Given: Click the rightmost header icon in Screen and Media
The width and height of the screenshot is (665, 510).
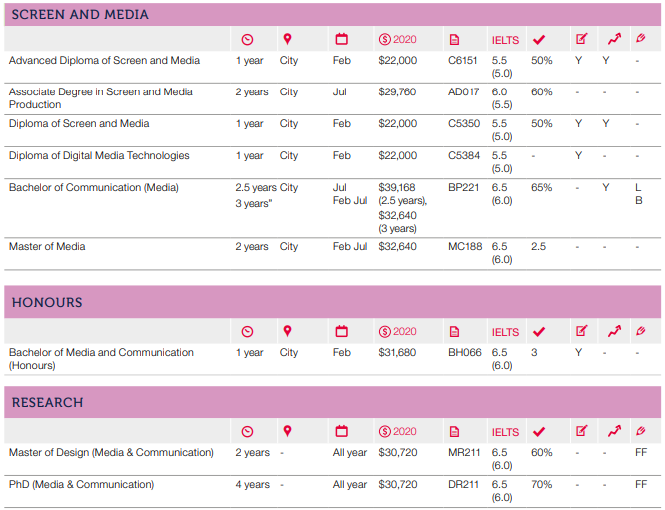Looking at the screenshot, I should 640,40.
